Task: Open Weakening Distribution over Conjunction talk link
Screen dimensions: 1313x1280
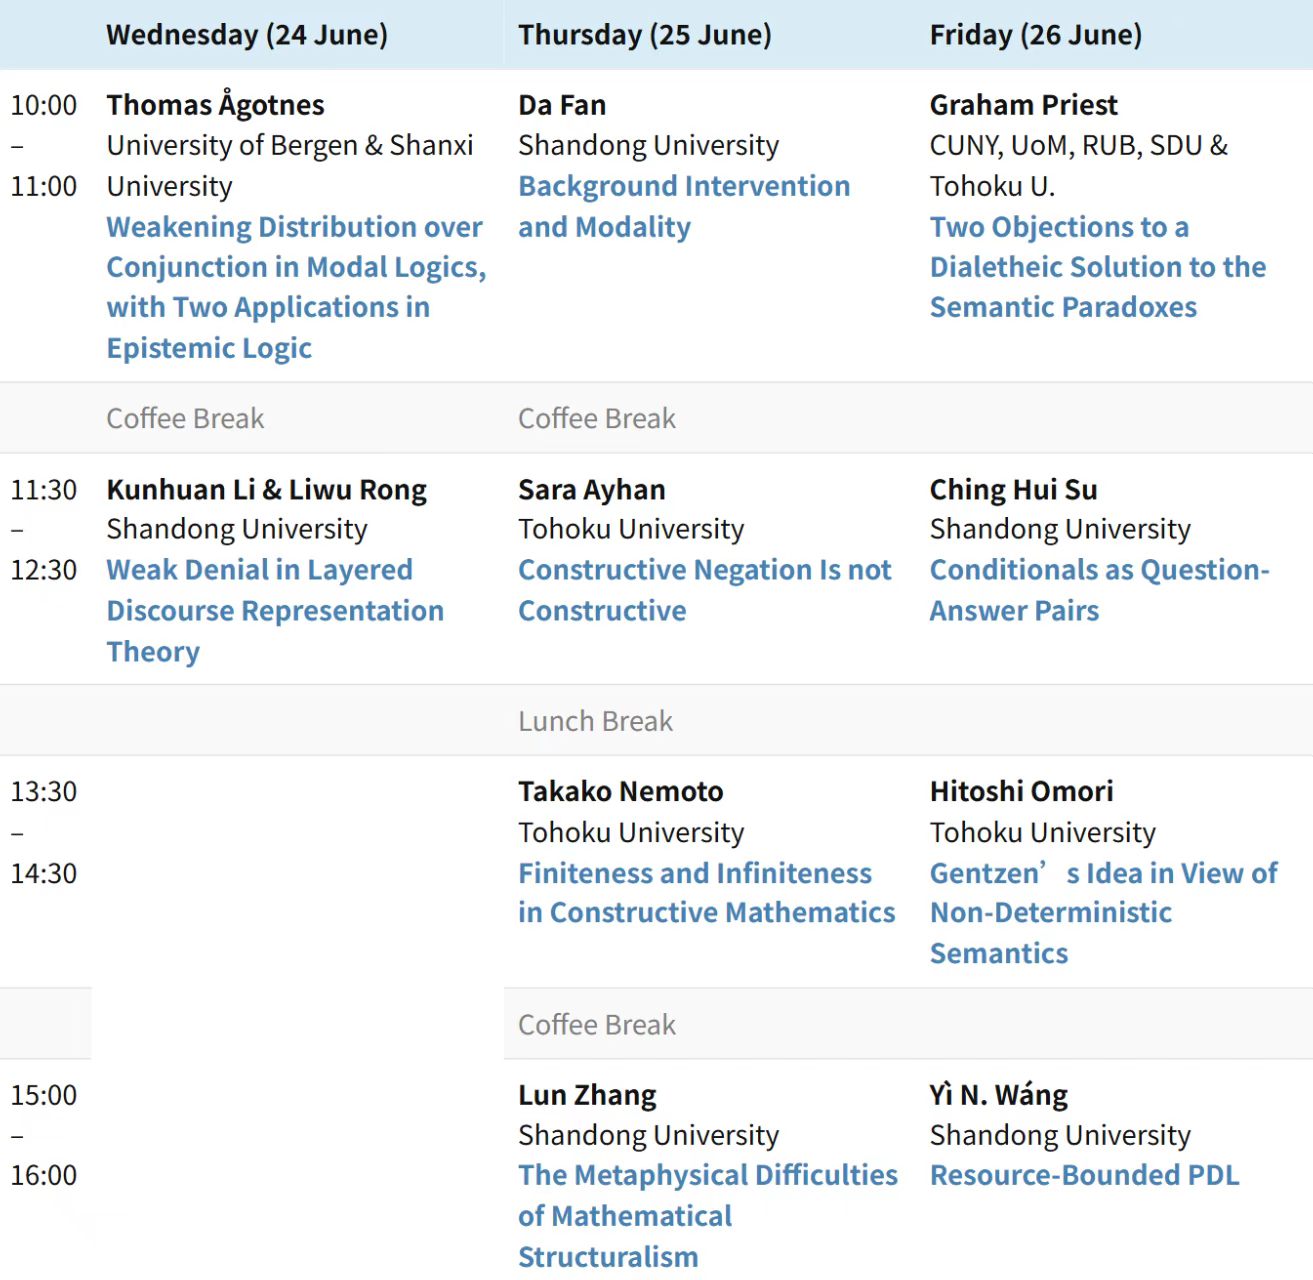Action: [x=296, y=287]
